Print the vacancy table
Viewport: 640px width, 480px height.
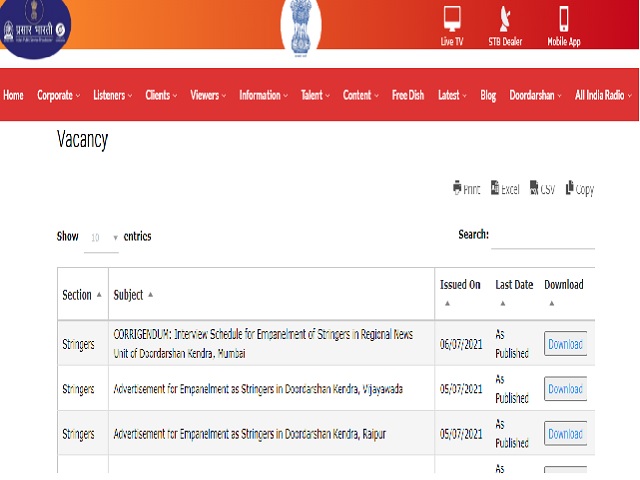pos(467,188)
